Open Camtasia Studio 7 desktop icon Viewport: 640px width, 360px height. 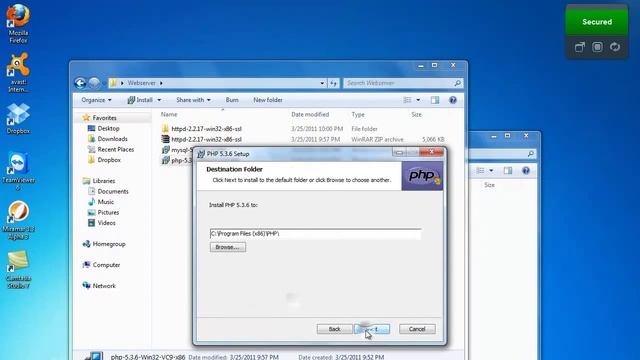(x=18, y=269)
